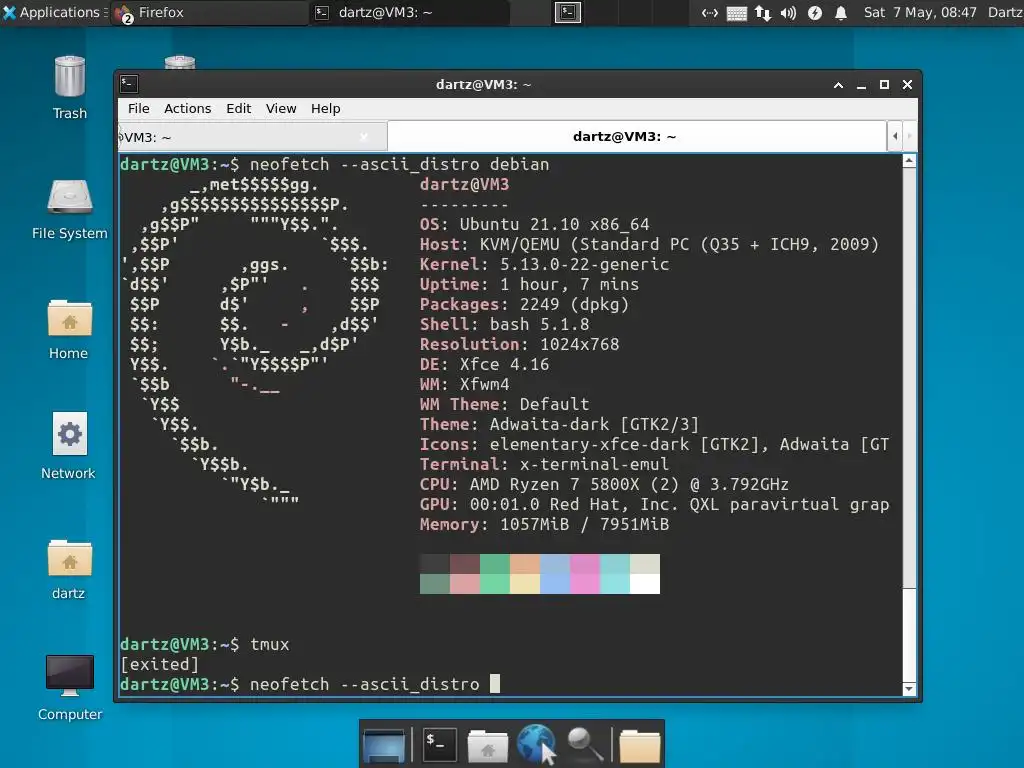Close the terminal window
The image size is (1024, 768).
pyautogui.click(x=907, y=85)
